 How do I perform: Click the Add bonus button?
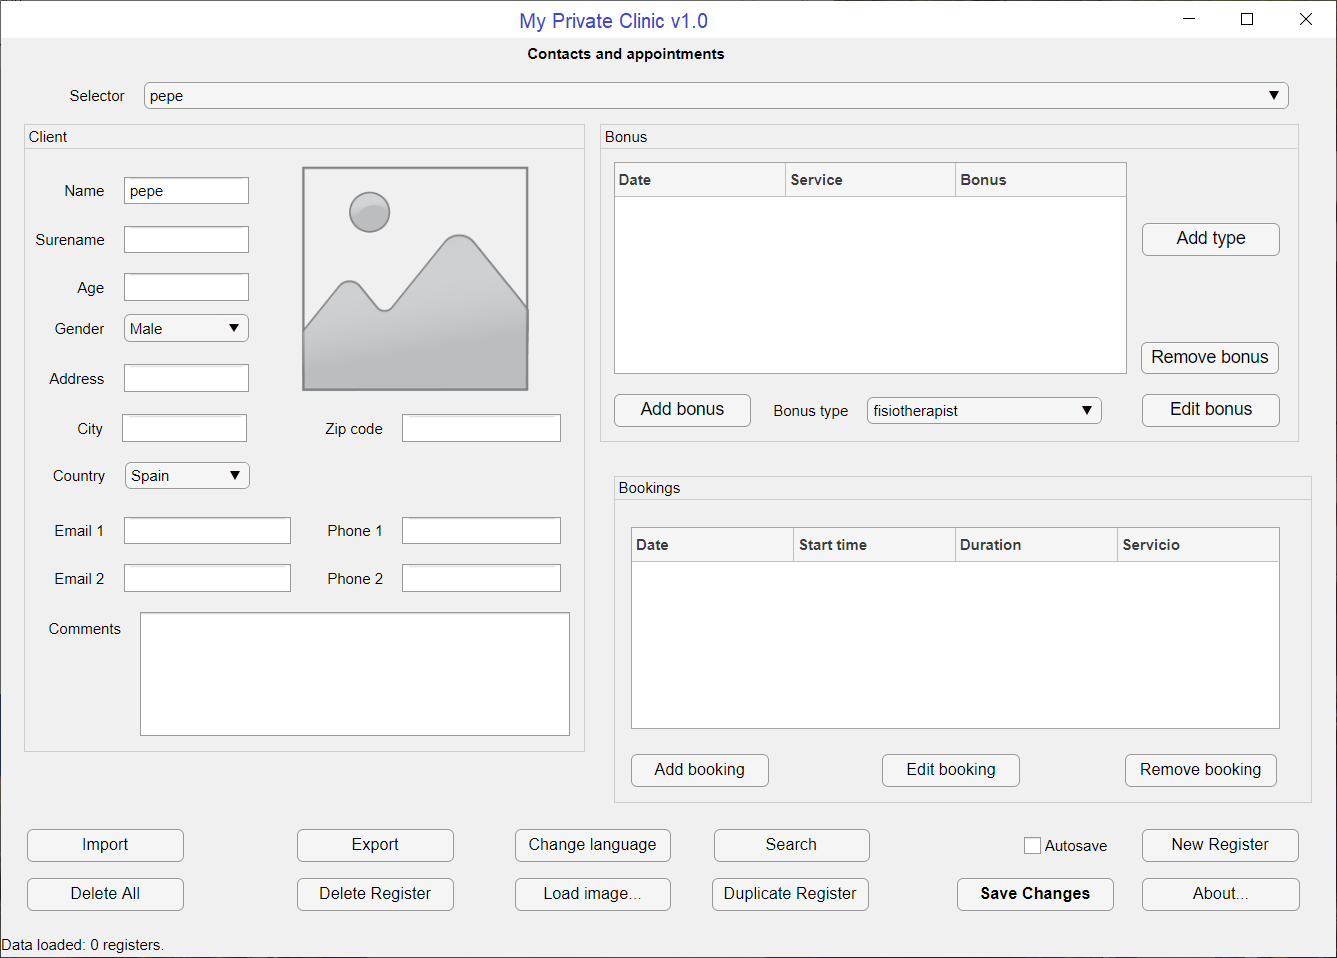click(x=682, y=410)
